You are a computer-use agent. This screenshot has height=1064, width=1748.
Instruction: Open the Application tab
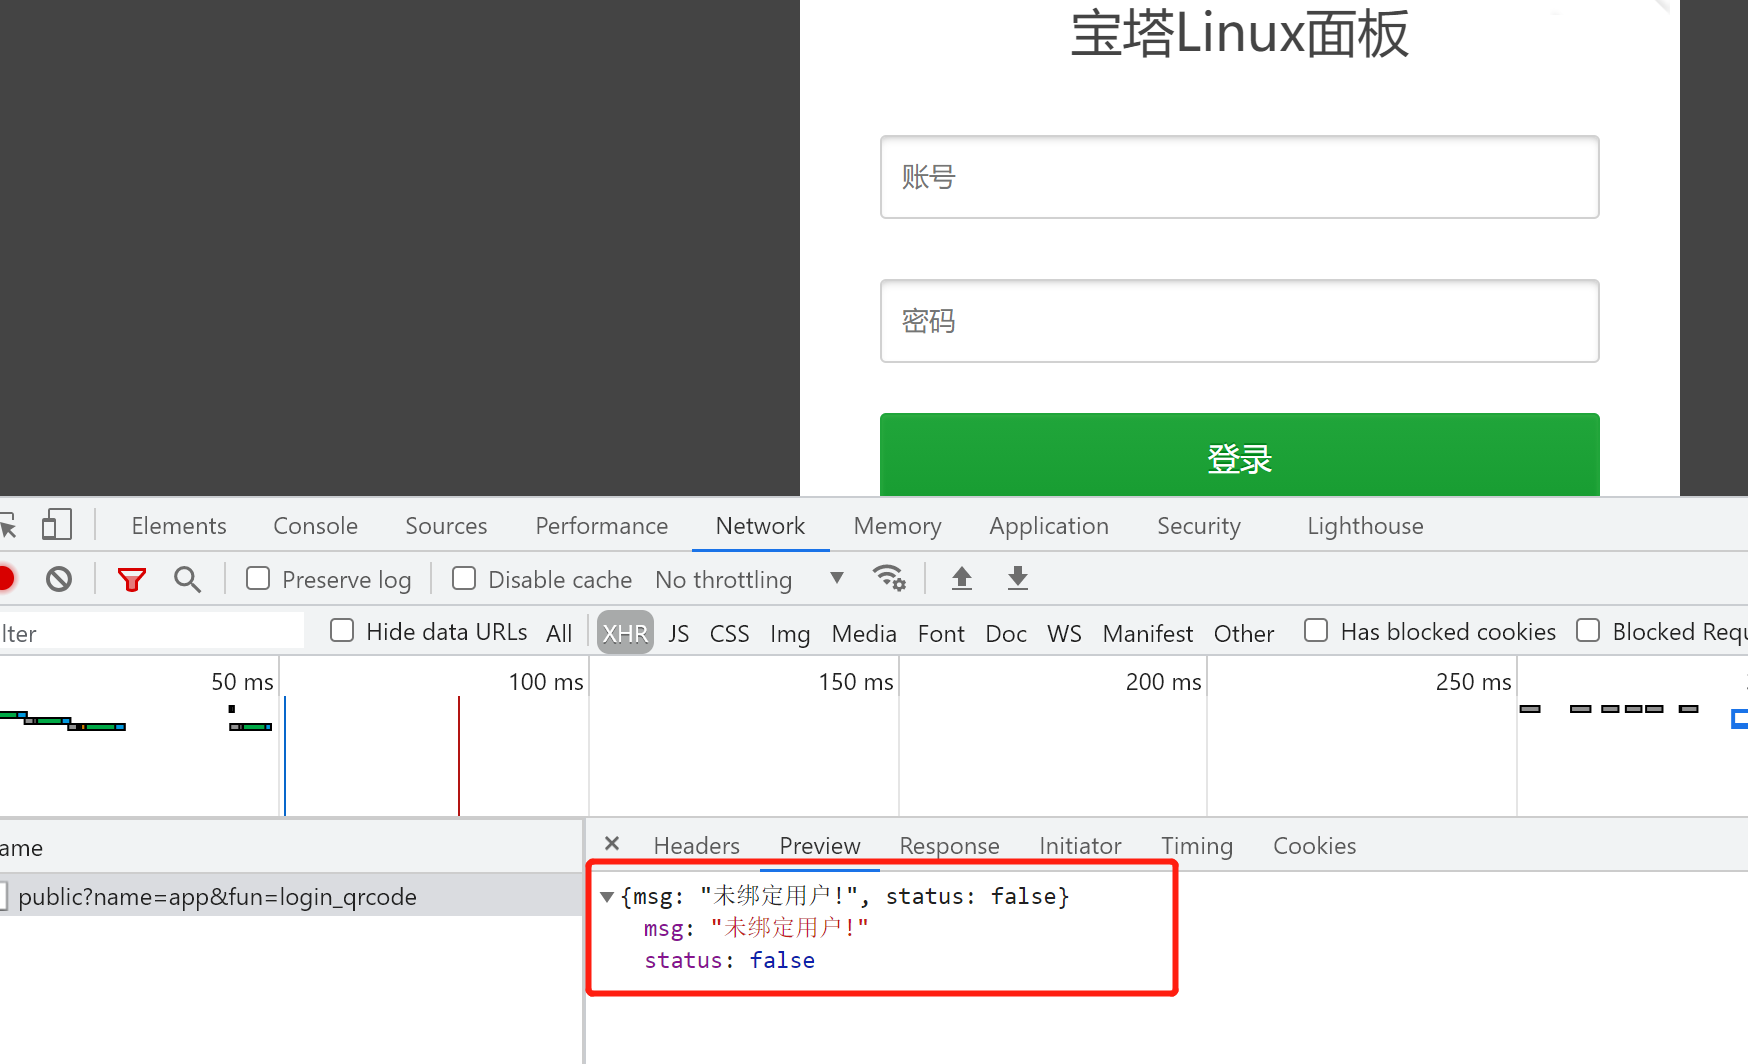pos(1049,526)
